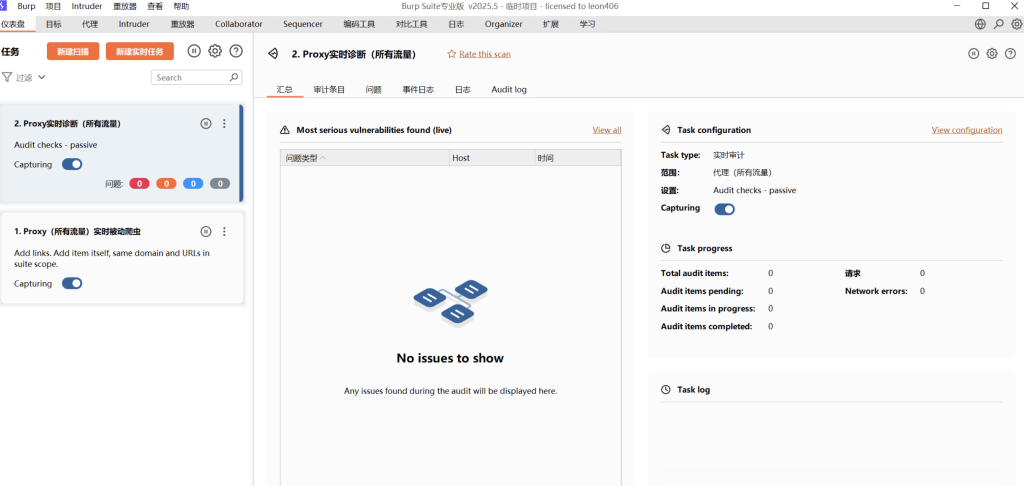Image resolution: width=1024 pixels, height=486 pixels.
Task: Open help icon in Tasks header
Action: click(236, 51)
